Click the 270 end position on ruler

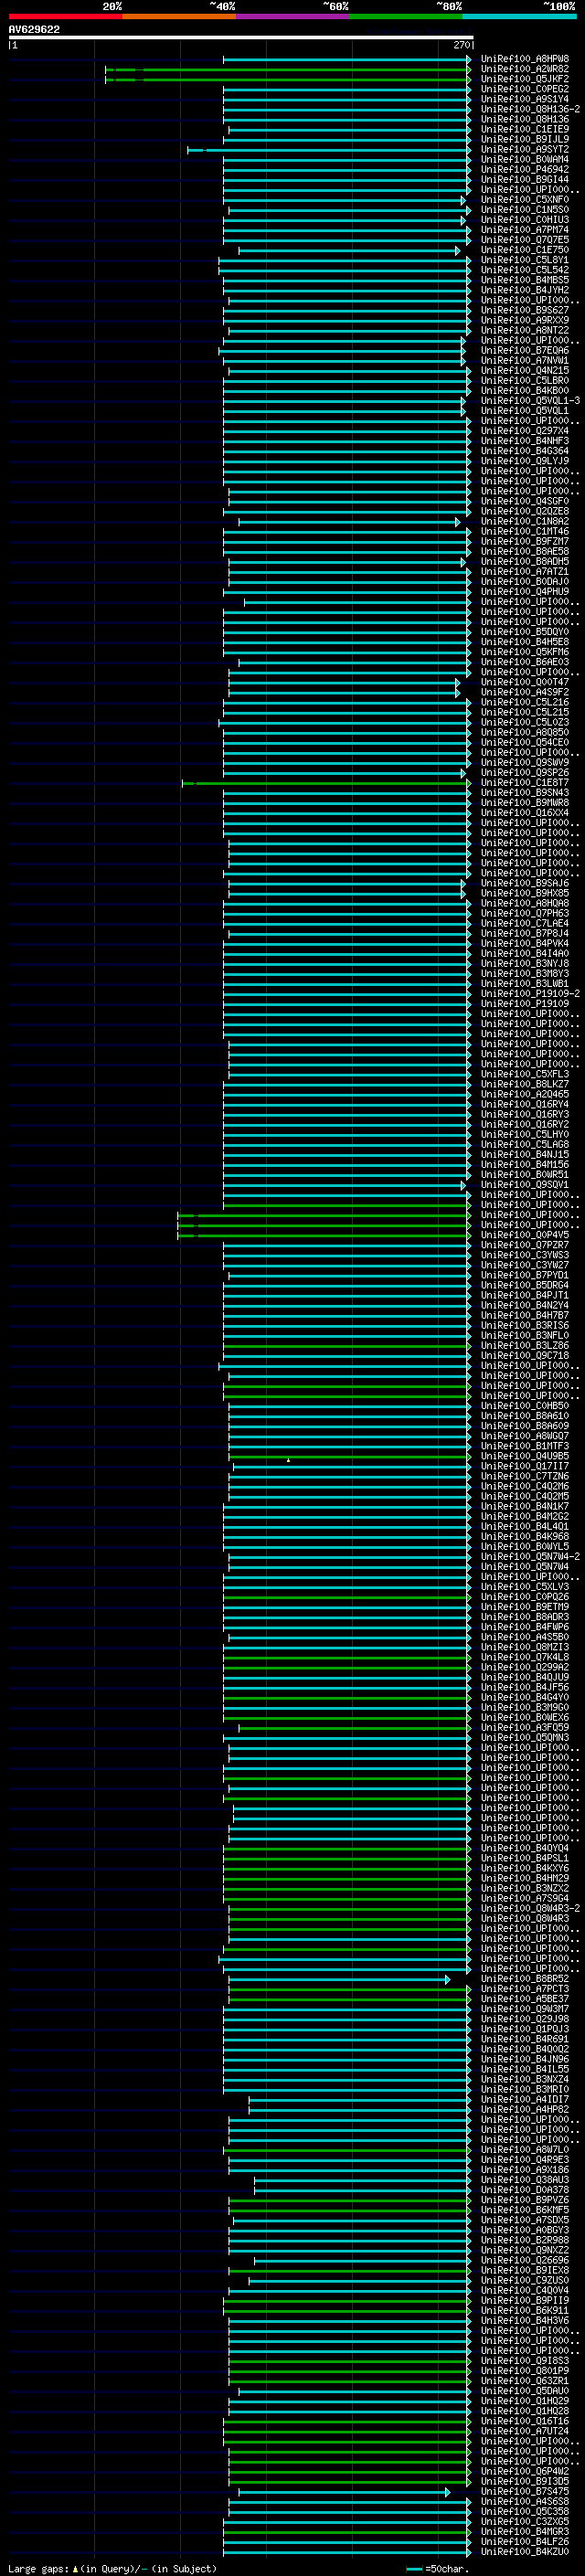(461, 45)
